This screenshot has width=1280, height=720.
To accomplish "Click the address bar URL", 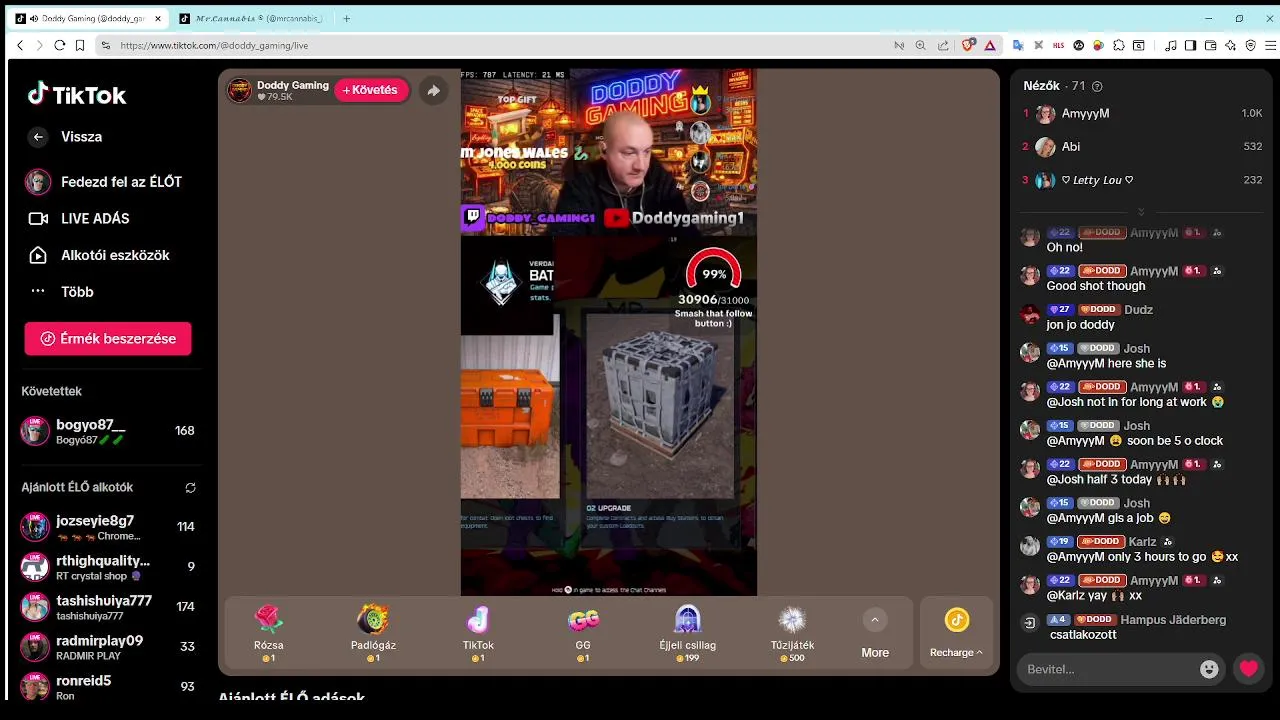I will pyautogui.click(x=214, y=46).
